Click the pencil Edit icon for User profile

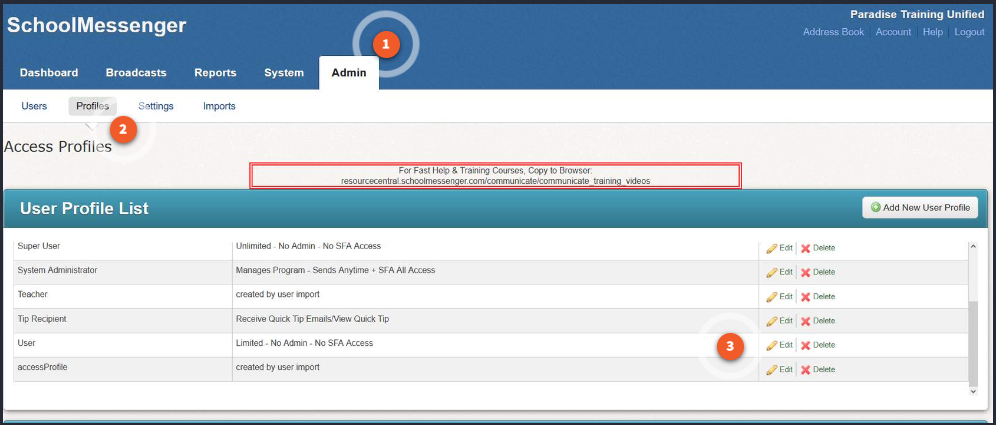[771, 345]
